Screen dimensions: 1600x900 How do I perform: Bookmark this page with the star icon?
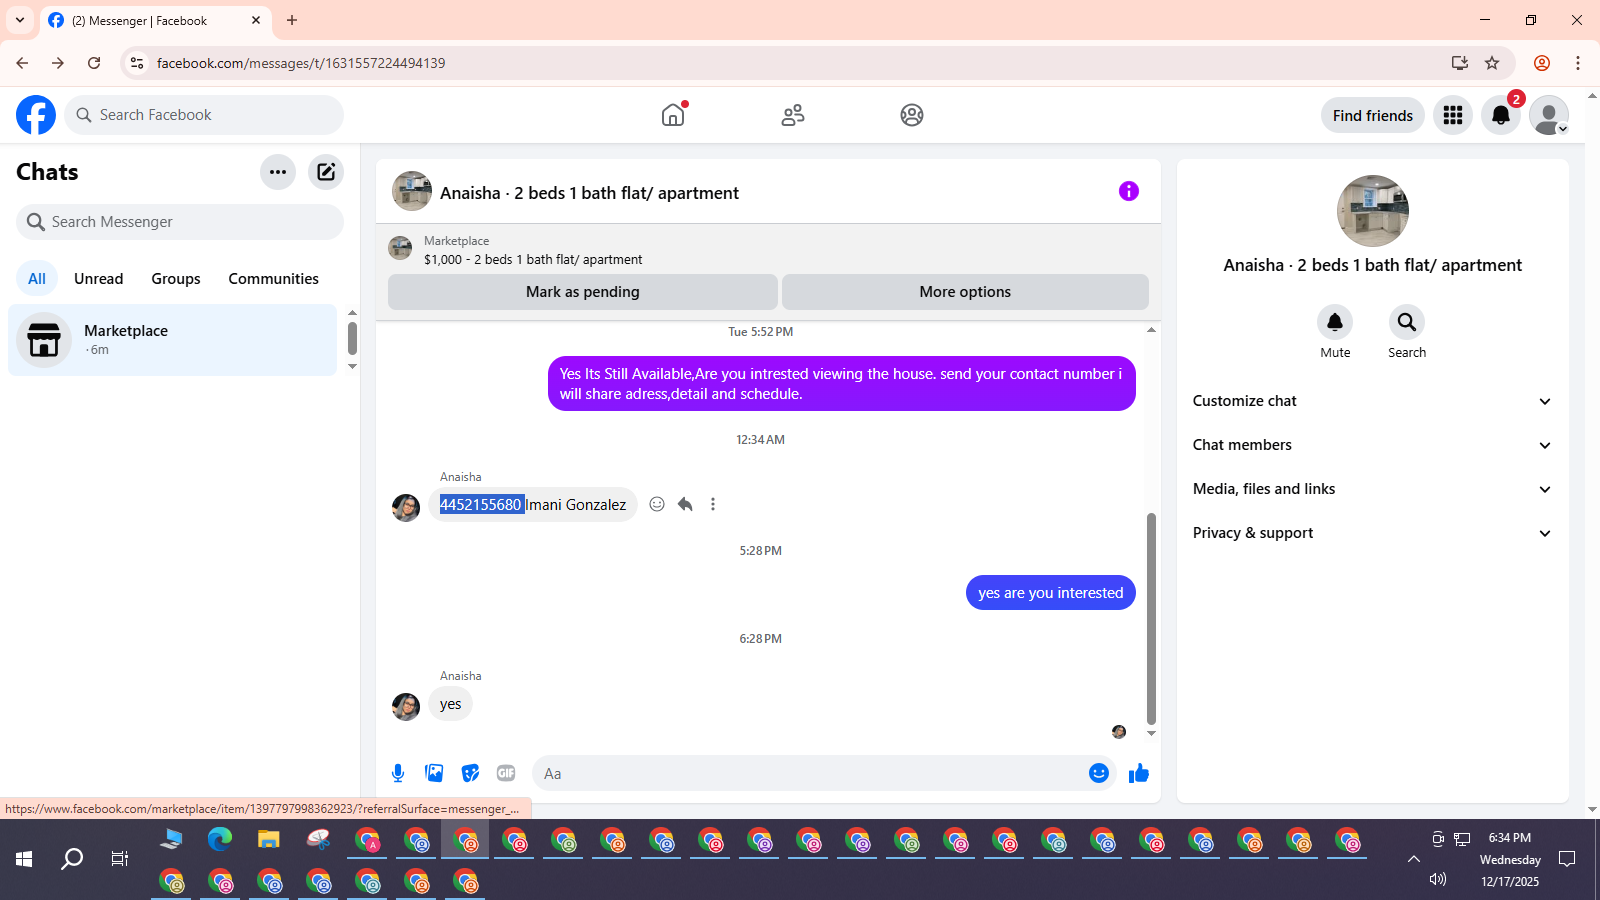[1492, 63]
